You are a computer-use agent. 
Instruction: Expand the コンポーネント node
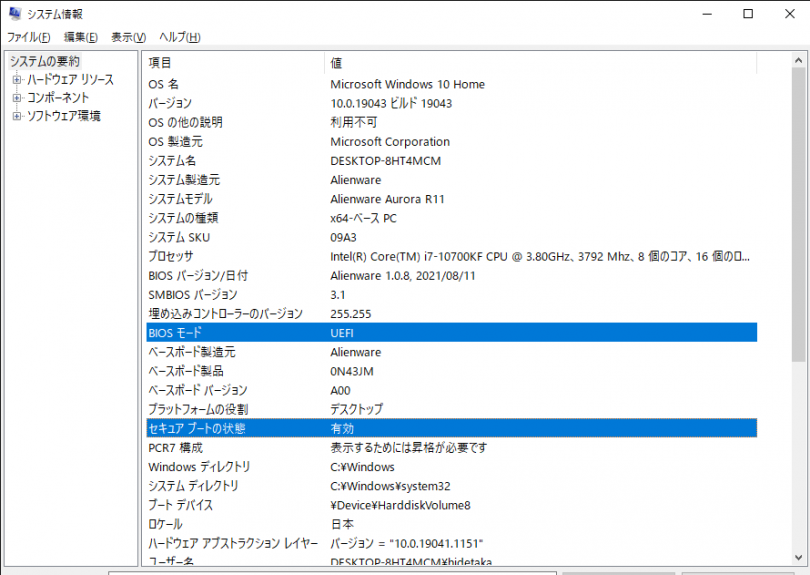[17, 98]
